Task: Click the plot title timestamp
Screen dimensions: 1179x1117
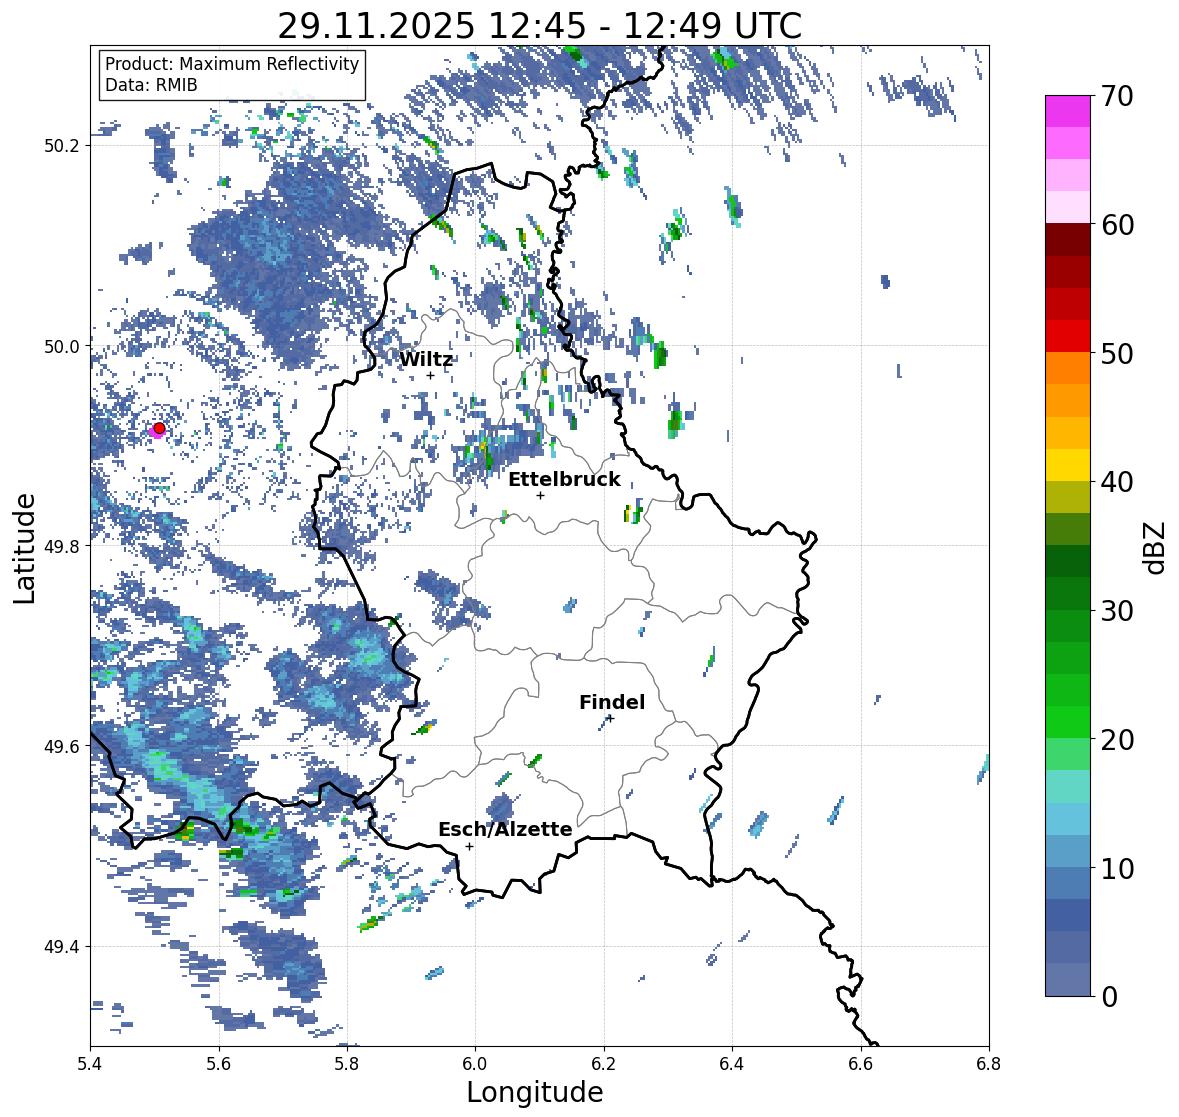Action: click(540, 26)
